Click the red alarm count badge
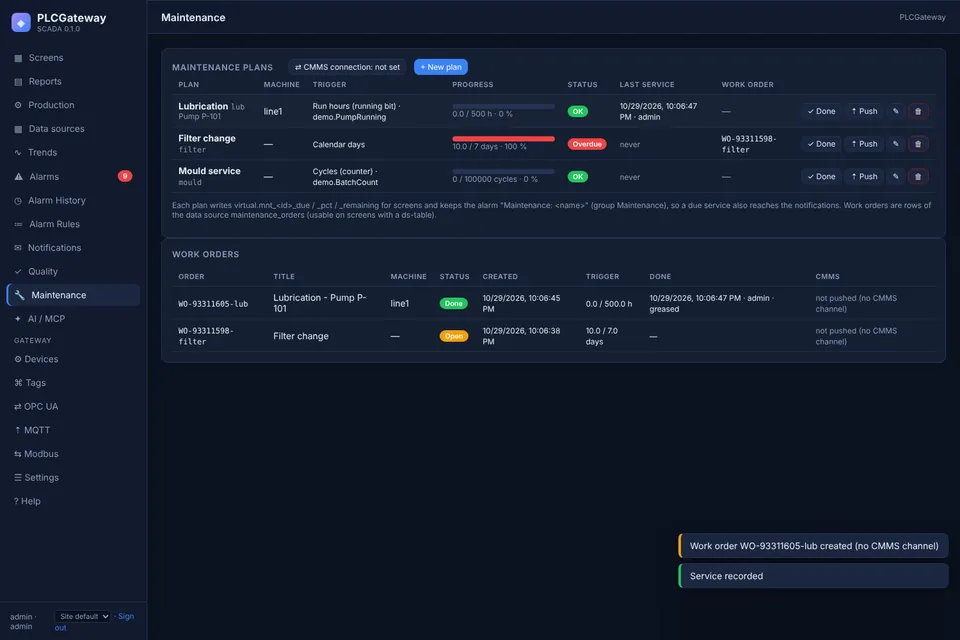960x640 pixels. click(x=125, y=176)
